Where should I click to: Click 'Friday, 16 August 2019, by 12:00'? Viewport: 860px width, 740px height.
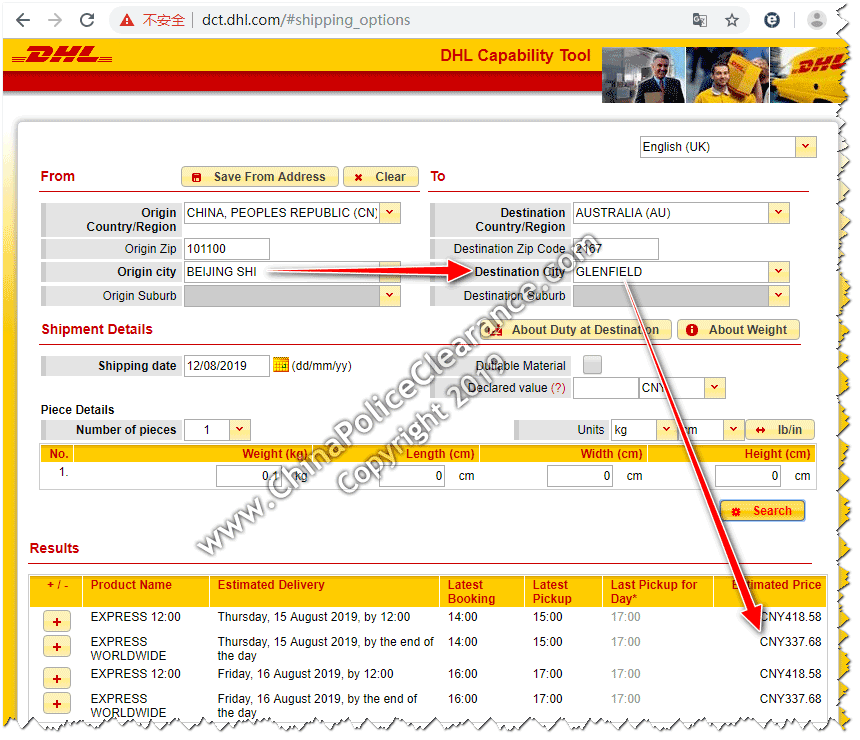305,674
